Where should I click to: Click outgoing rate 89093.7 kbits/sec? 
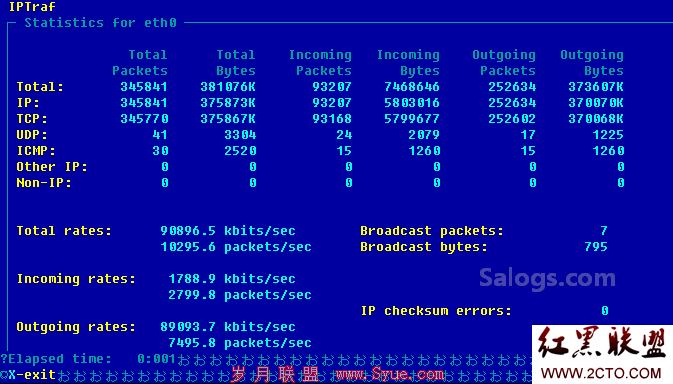(228, 327)
